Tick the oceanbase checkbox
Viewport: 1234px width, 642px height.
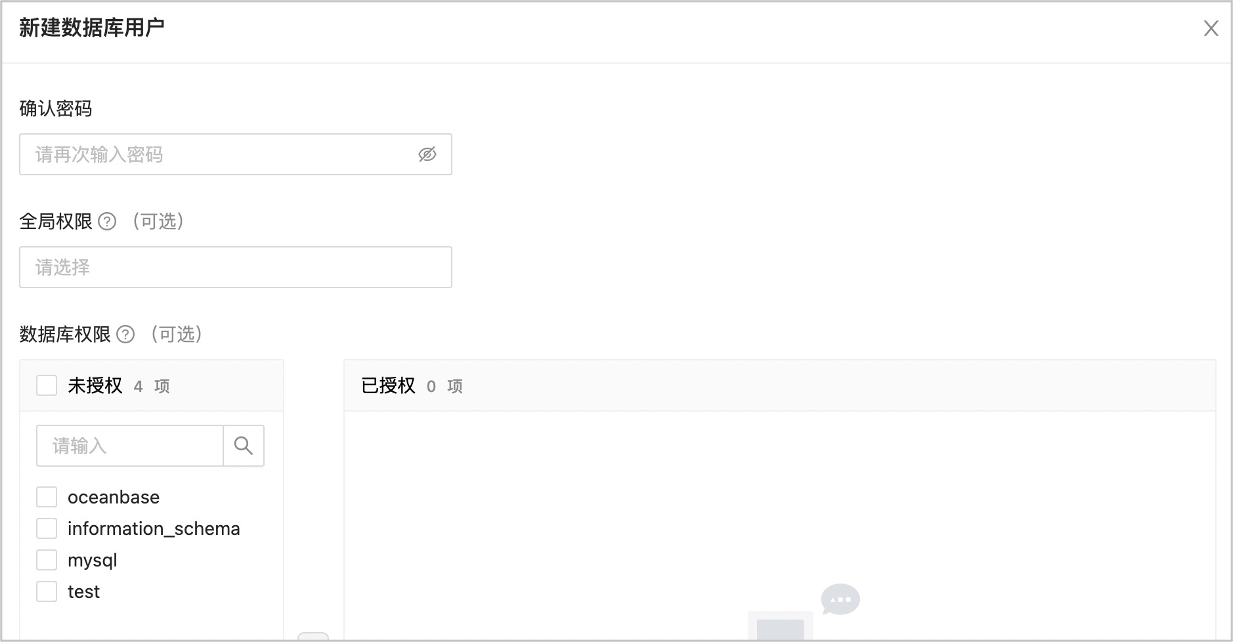pyautogui.click(x=46, y=497)
